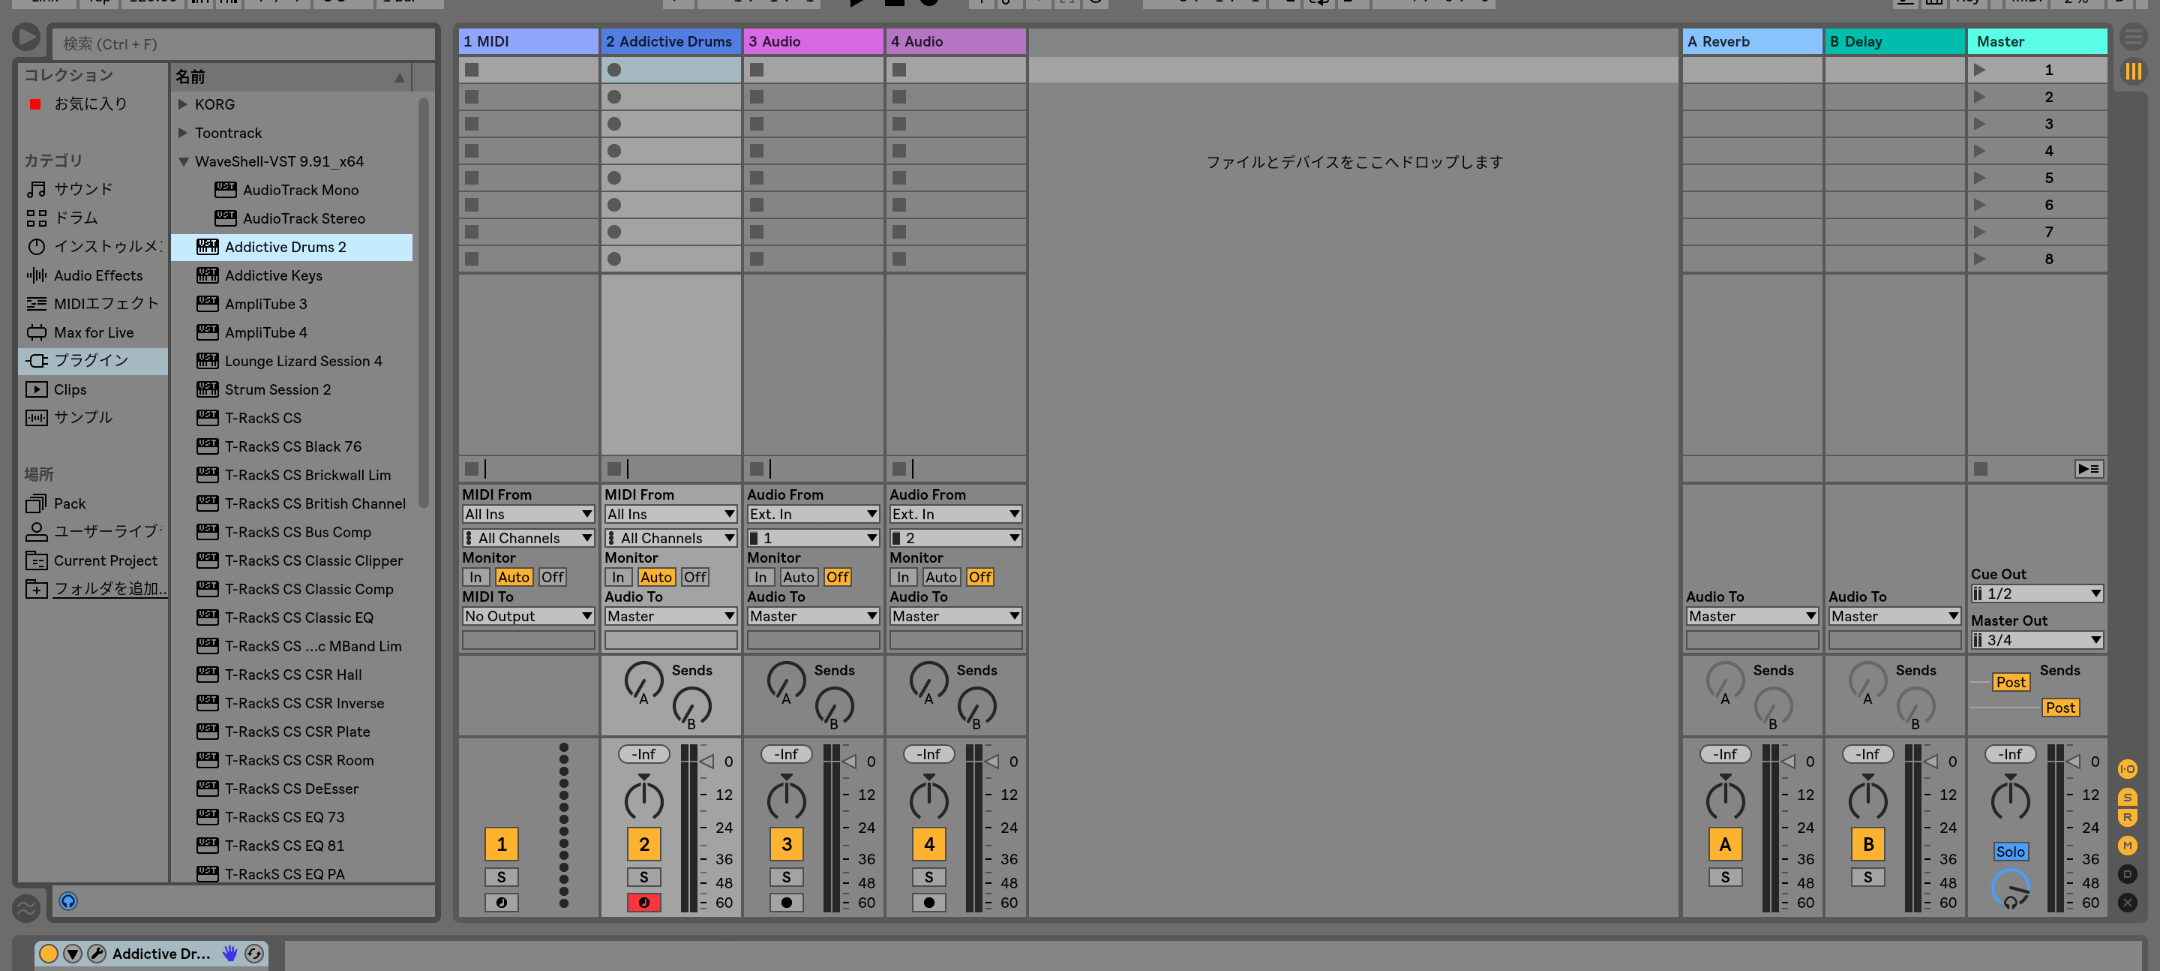The width and height of the screenshot is (2160, 971).
Task: Deactivate track 3 using its activator button
Action: 786,844
